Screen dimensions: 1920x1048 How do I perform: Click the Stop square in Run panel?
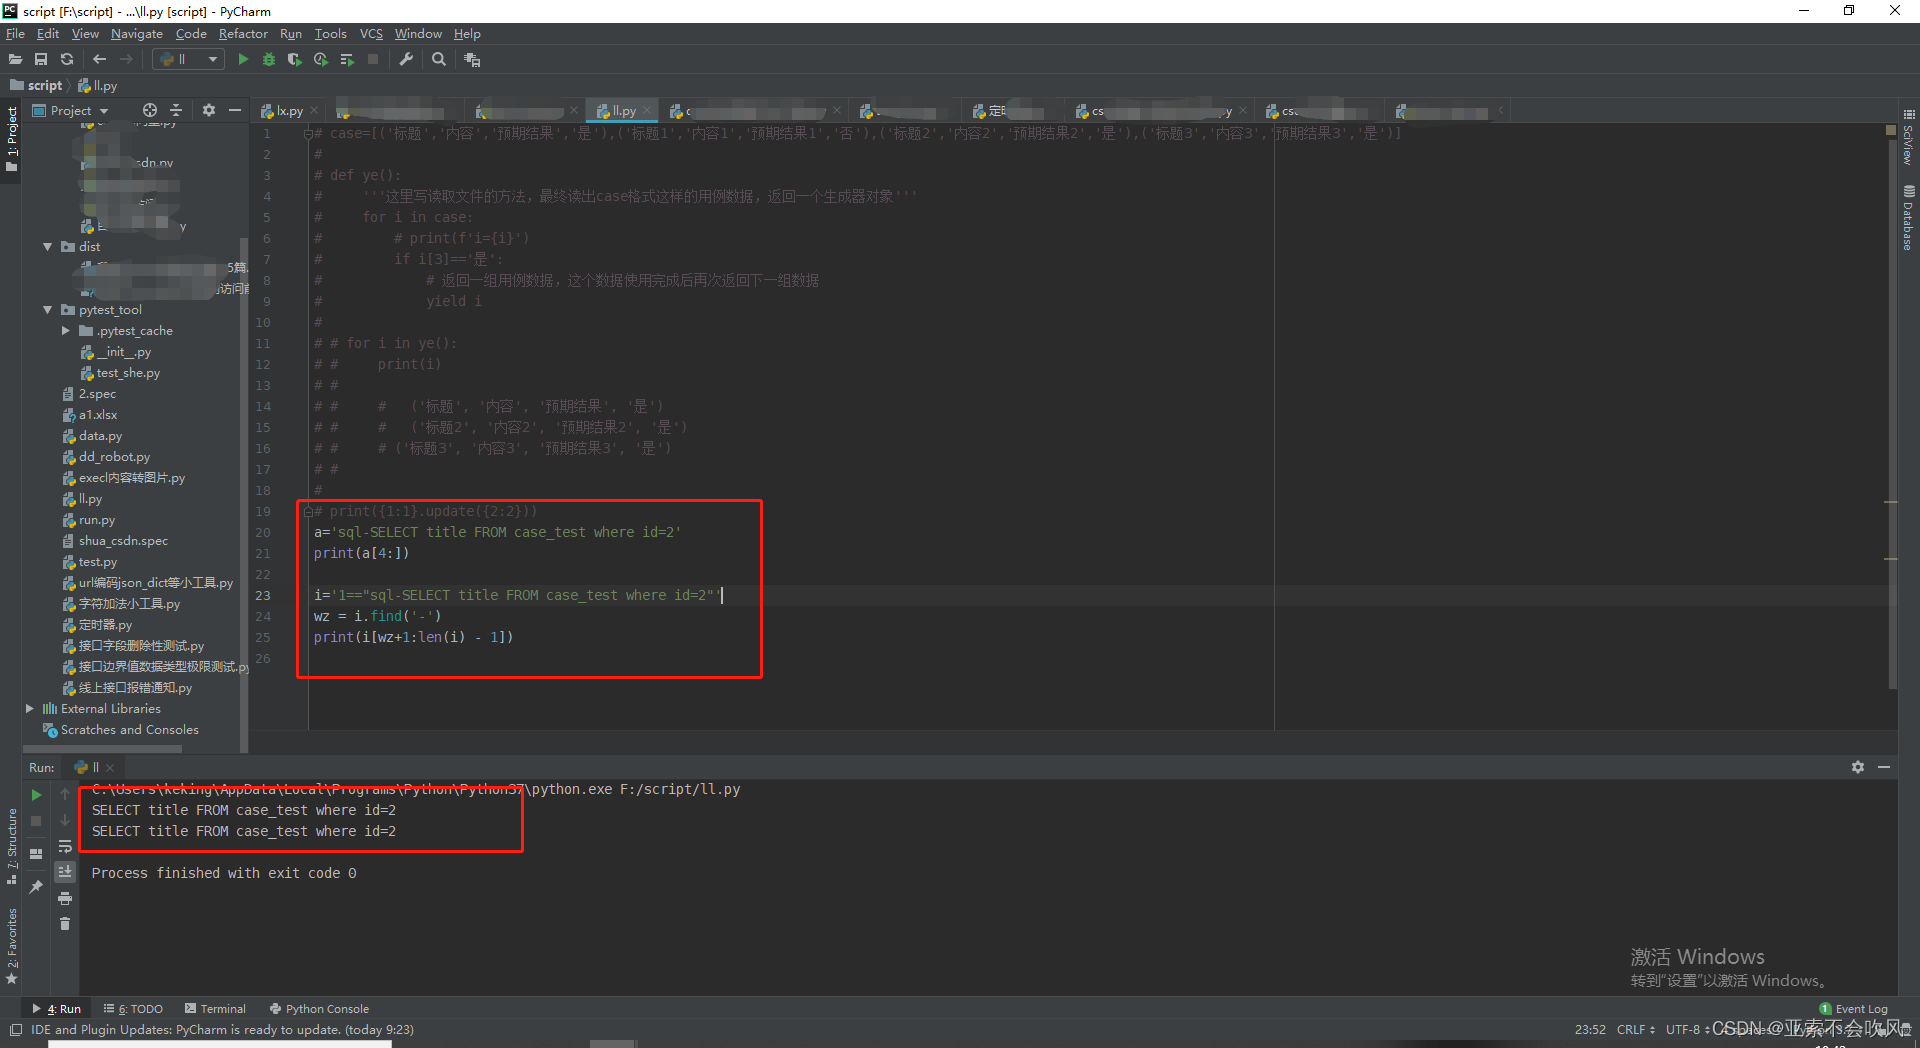36,821
